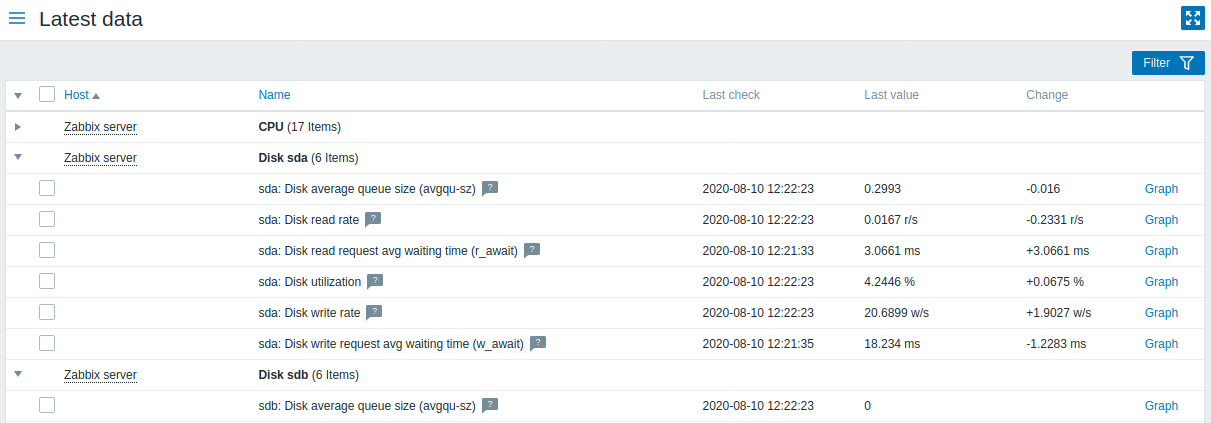The image size is (1211, 423).
Task: Expand the CPU (17 Items) group
Action: coord(18,127)
